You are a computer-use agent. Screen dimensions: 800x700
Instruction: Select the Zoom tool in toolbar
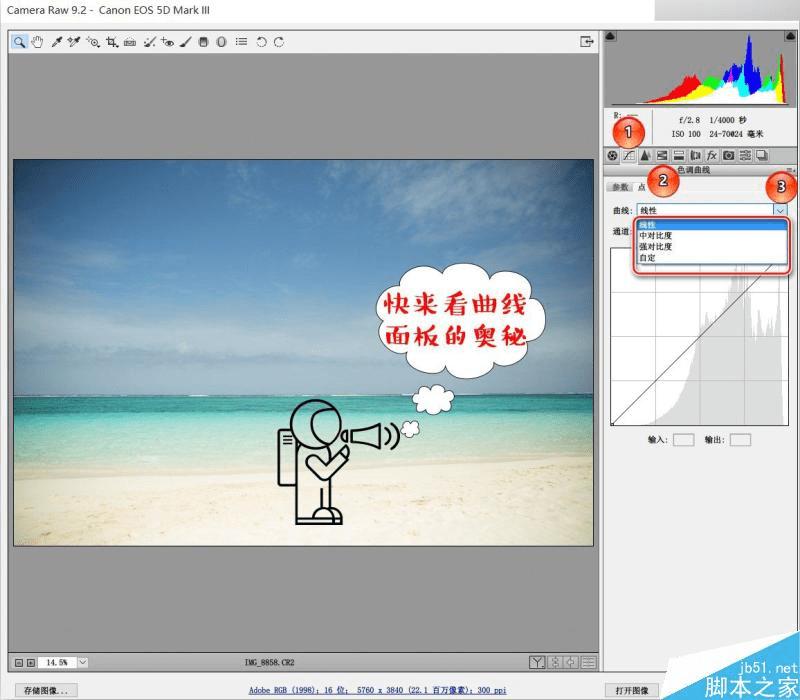click(19, 42)
